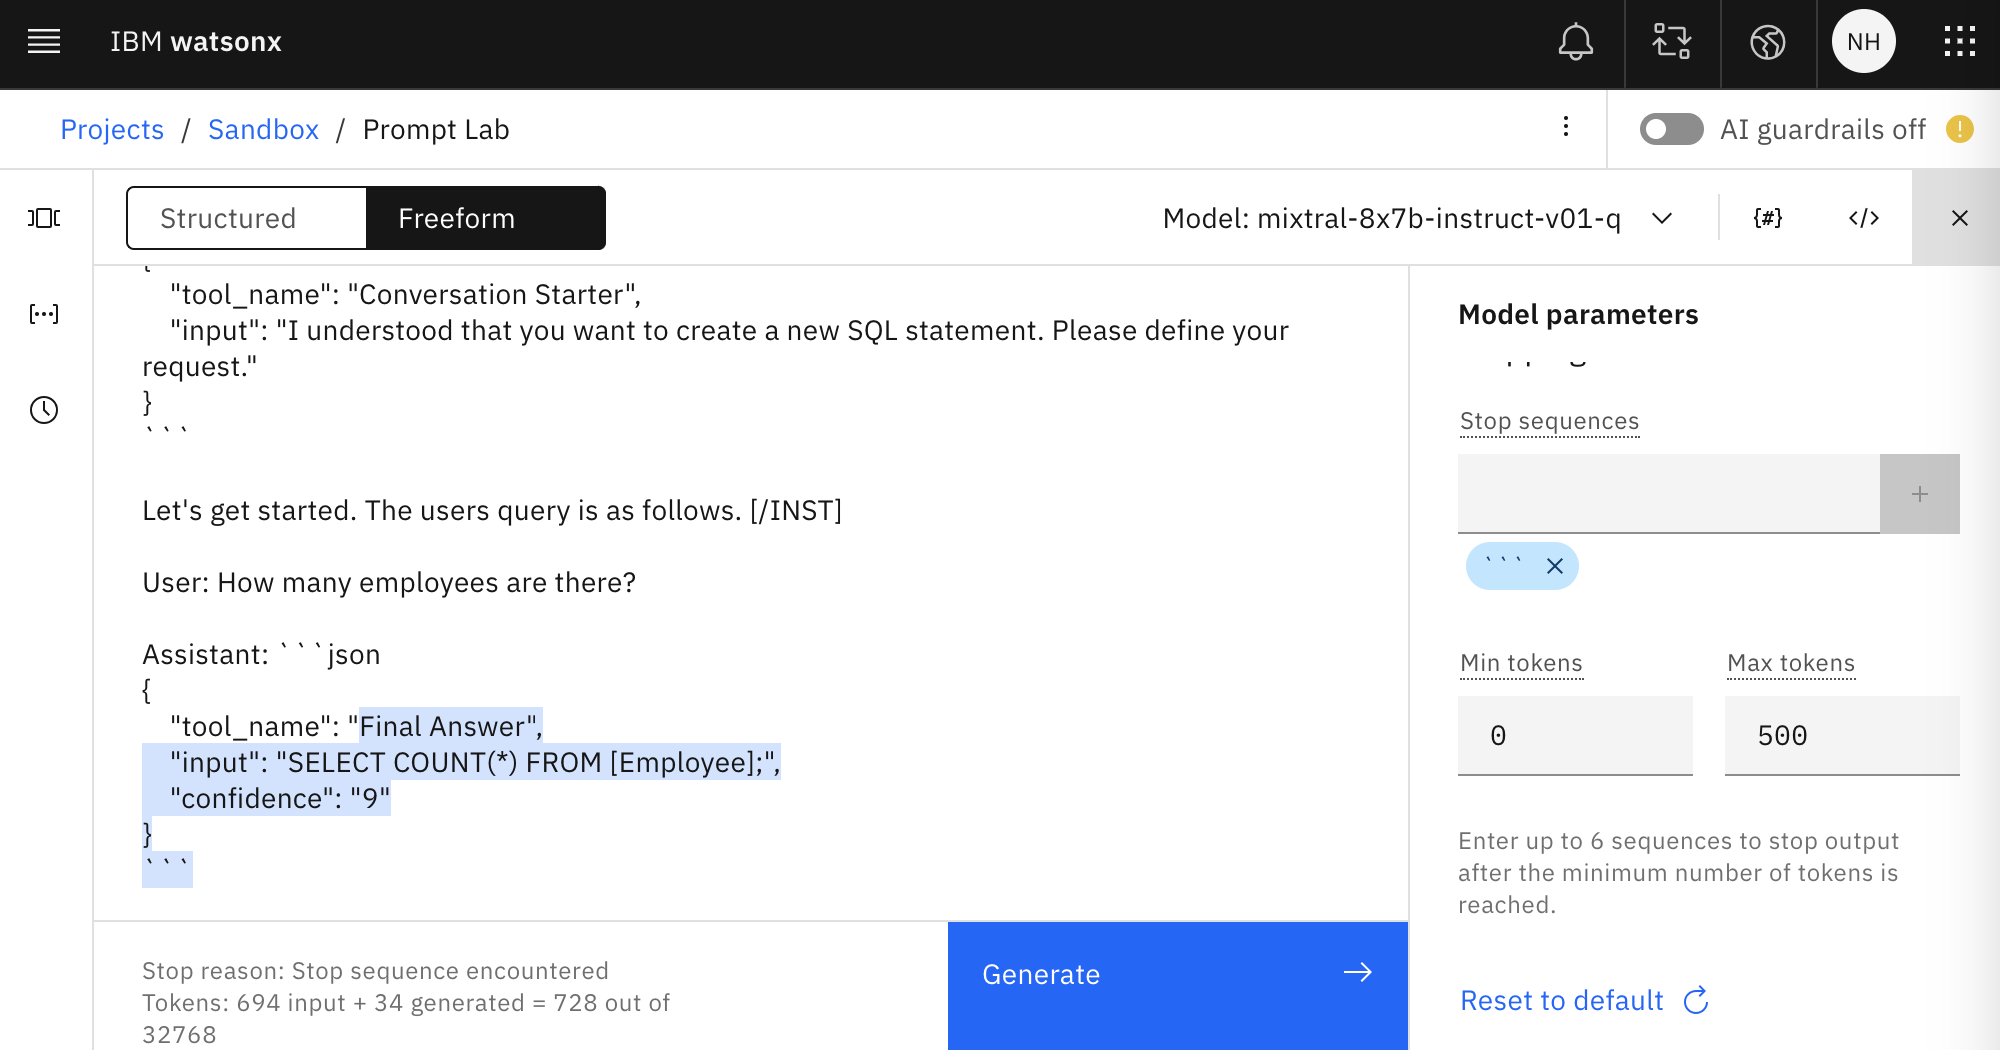
Task: Toggle the AI guardrails switch
Action: (1671, 130)
